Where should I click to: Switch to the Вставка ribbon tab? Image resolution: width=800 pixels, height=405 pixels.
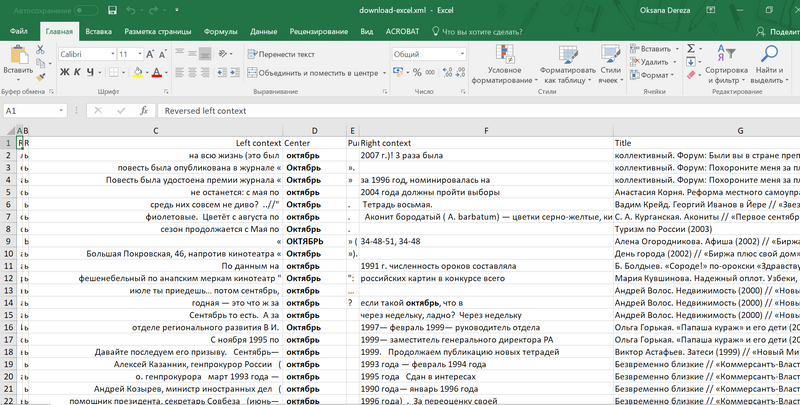point(98,31)
